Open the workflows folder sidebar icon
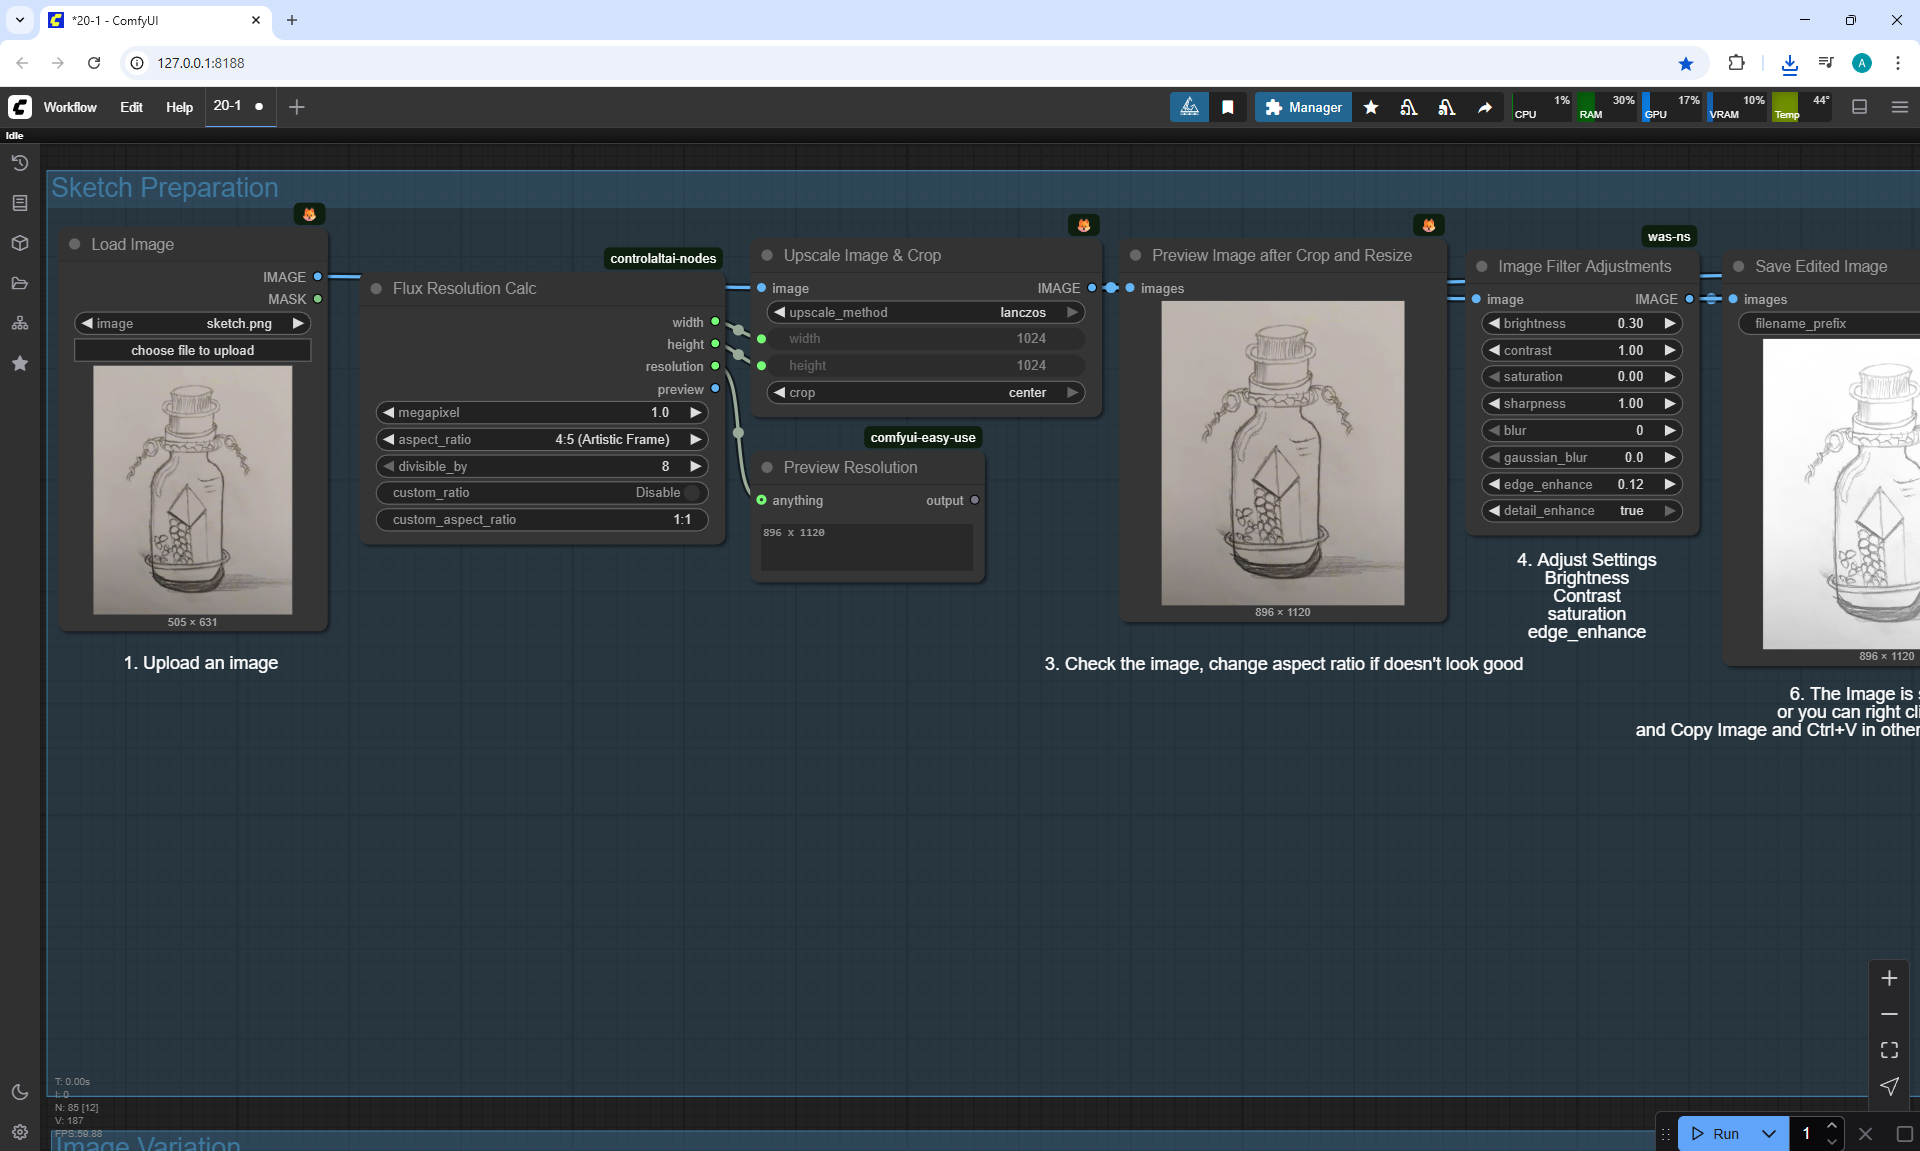This screenshot has width=1920, height=1151. pyautogui.click(x=19, y=283)
